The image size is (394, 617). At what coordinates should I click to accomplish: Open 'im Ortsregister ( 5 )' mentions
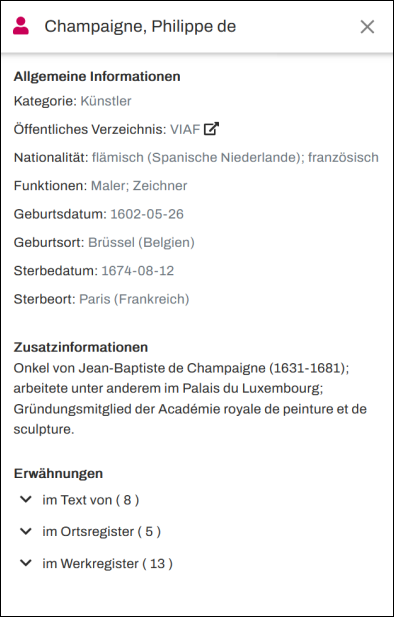point(102,532)
